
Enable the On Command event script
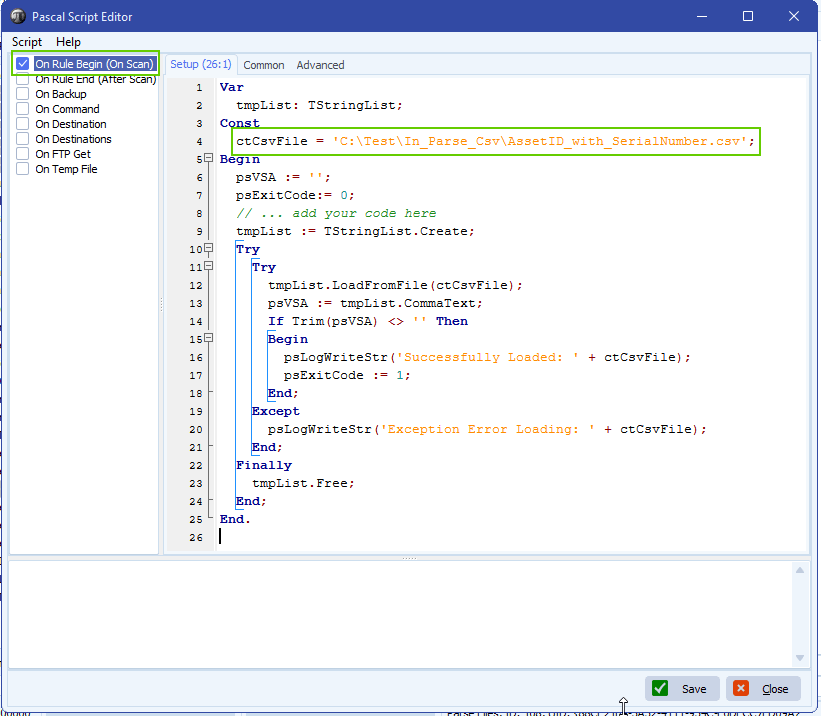tap(21, 108)
